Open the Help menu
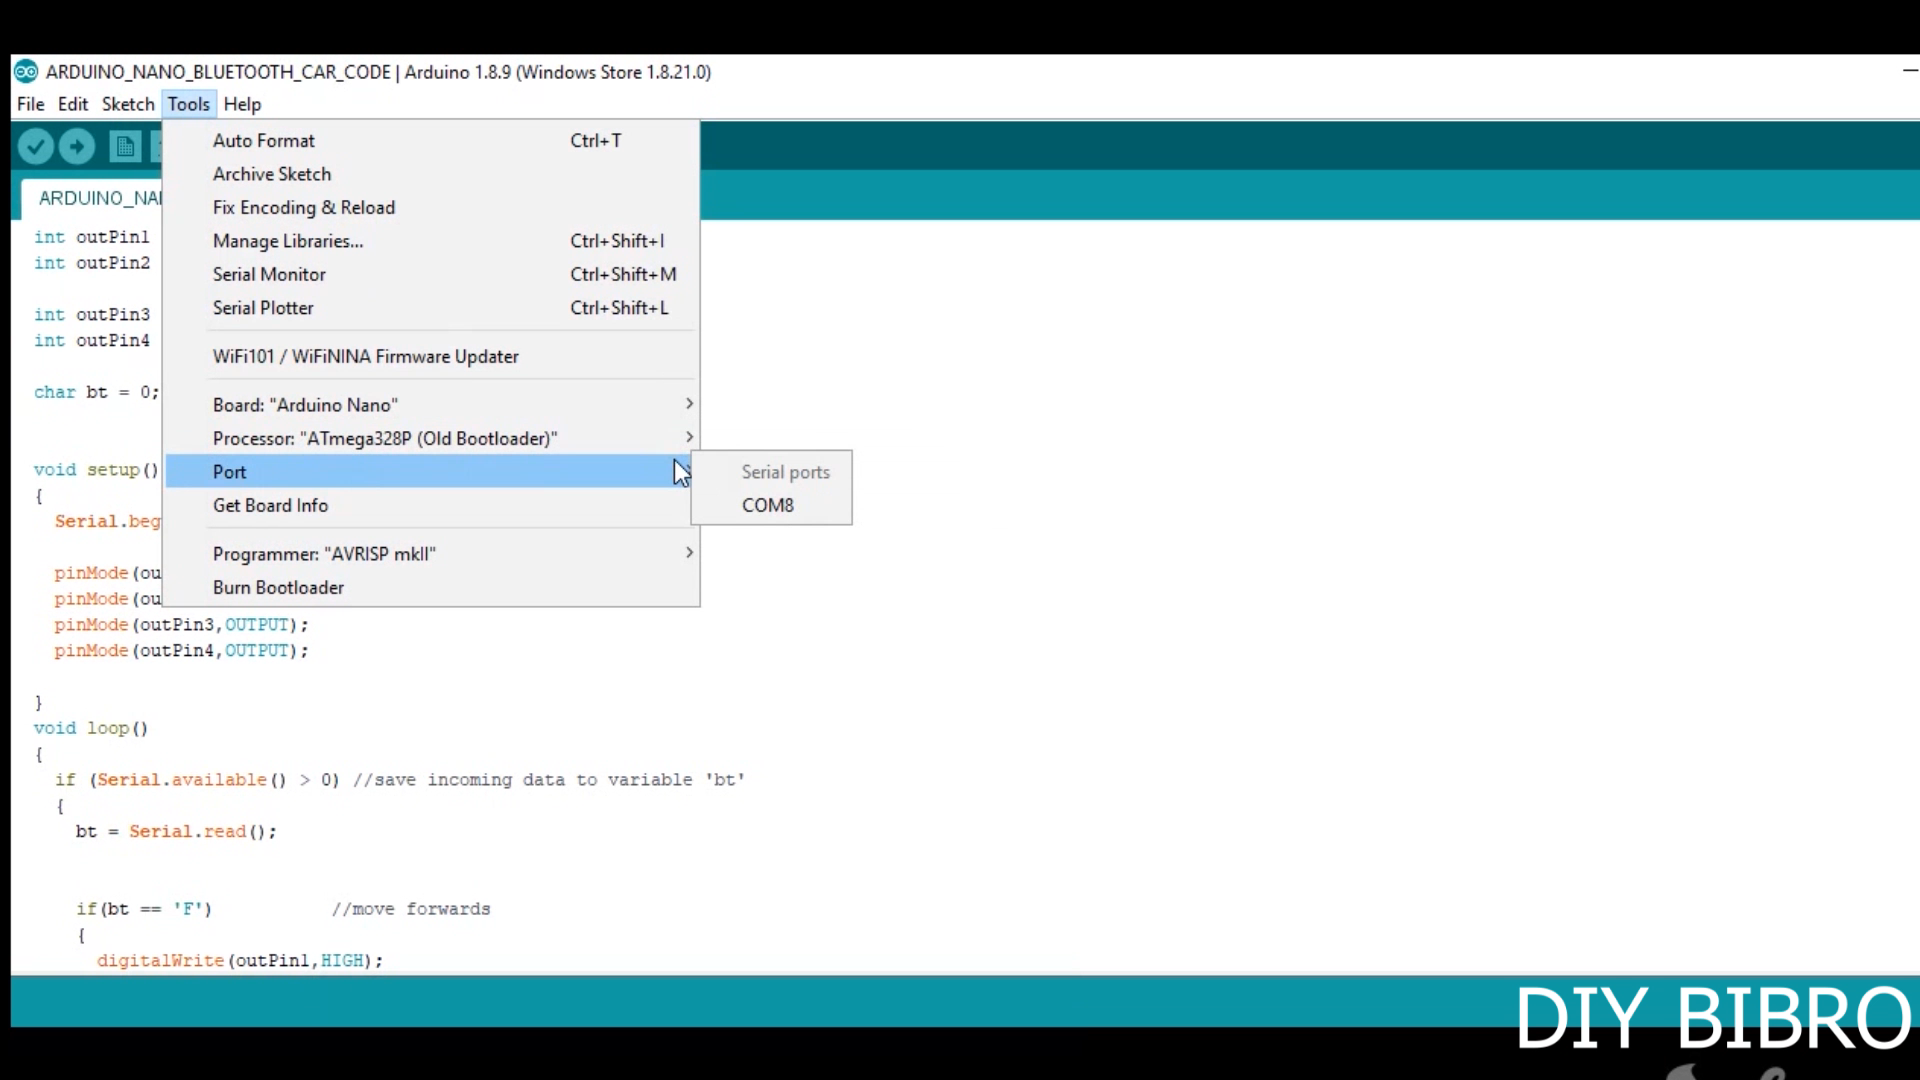This screenshot has width=1920, height=1080. pos(242,104)
